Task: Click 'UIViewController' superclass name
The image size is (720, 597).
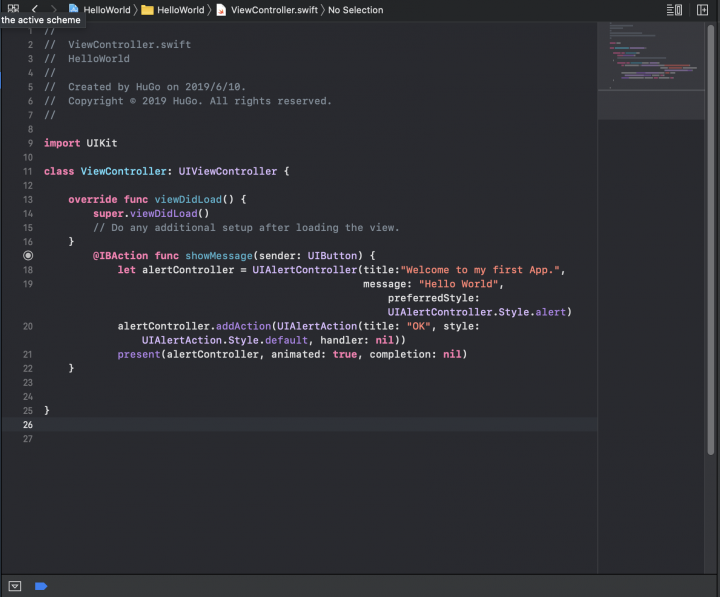Action: [x=228, y=171]
